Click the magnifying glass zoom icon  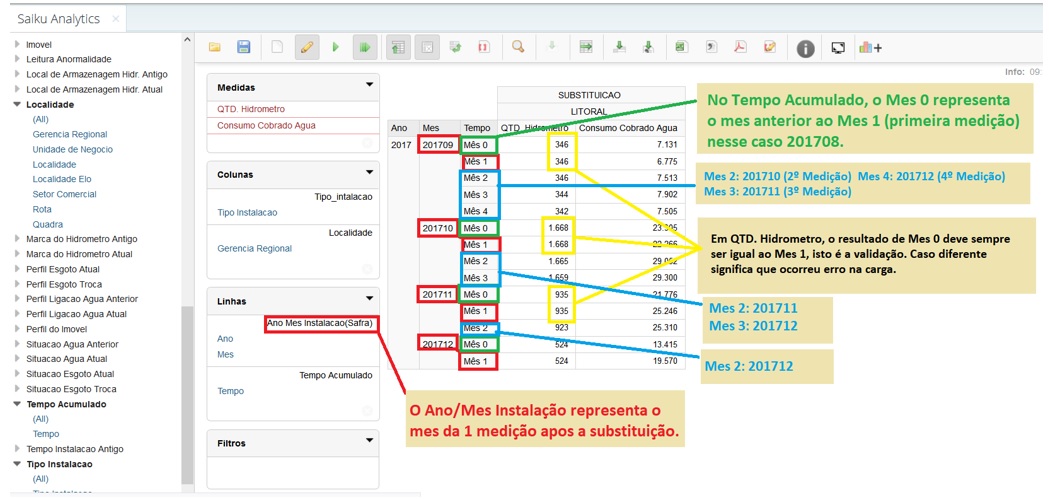(518, 47)
